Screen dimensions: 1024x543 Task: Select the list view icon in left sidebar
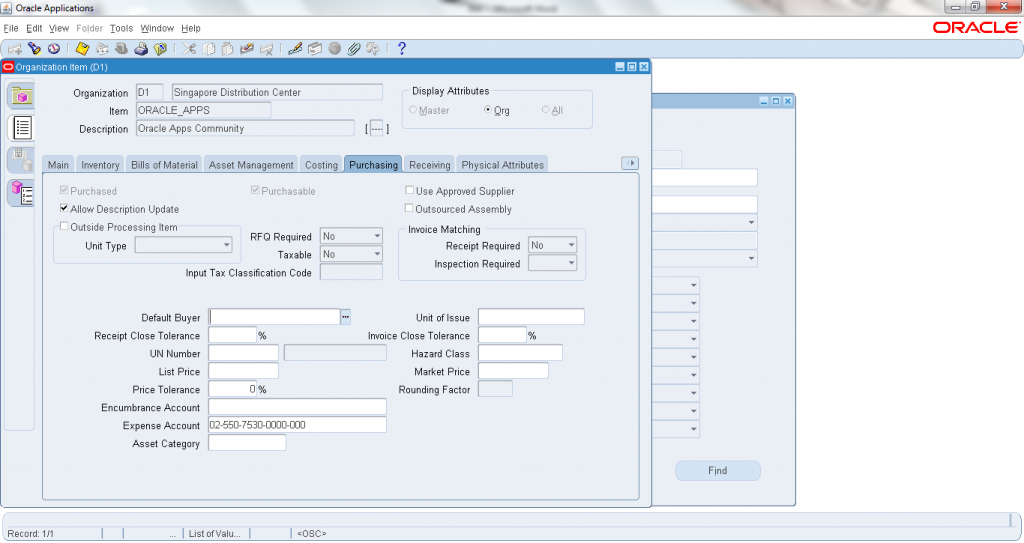click(x=21, y=127)
